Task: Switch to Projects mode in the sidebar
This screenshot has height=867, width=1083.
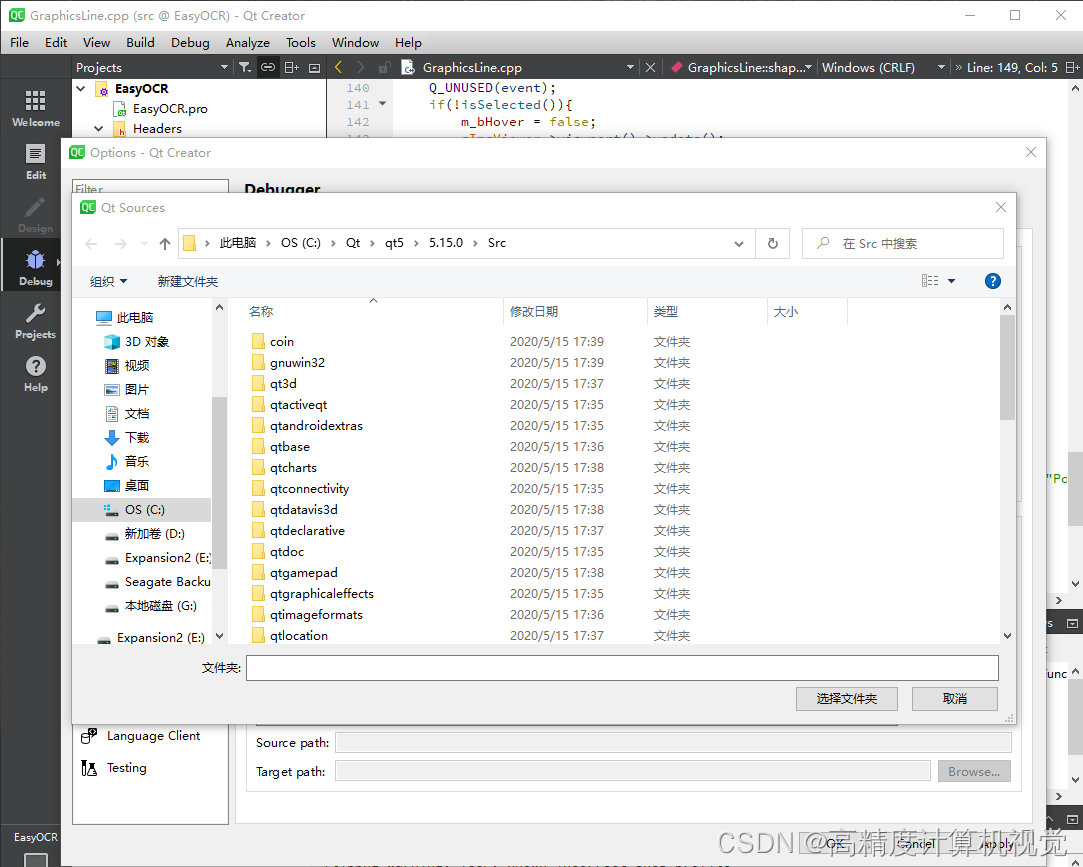Action: pyautogui.click(x=35, y=320)
